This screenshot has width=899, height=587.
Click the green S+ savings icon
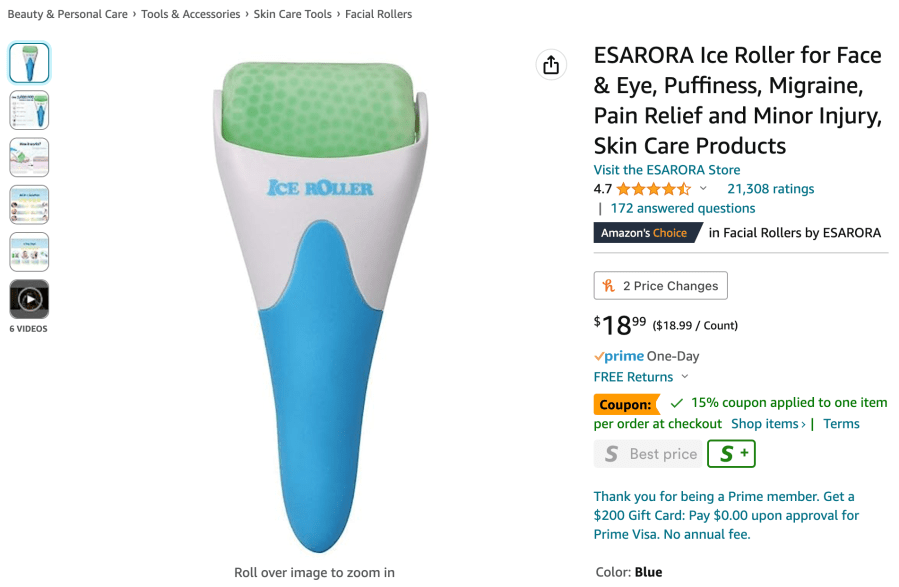click(731, 454)
